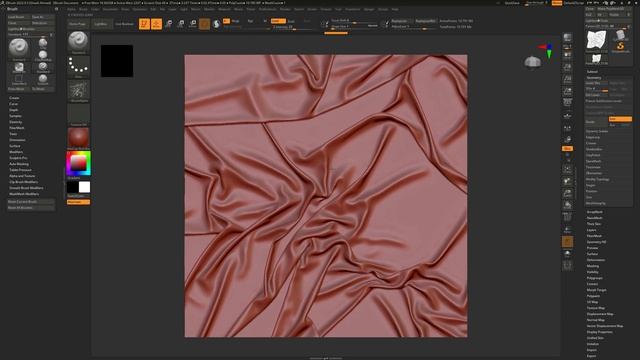Expand the DynaMesh subsection under Geometry
Screen dimensions: 640x360
[593, 161]
